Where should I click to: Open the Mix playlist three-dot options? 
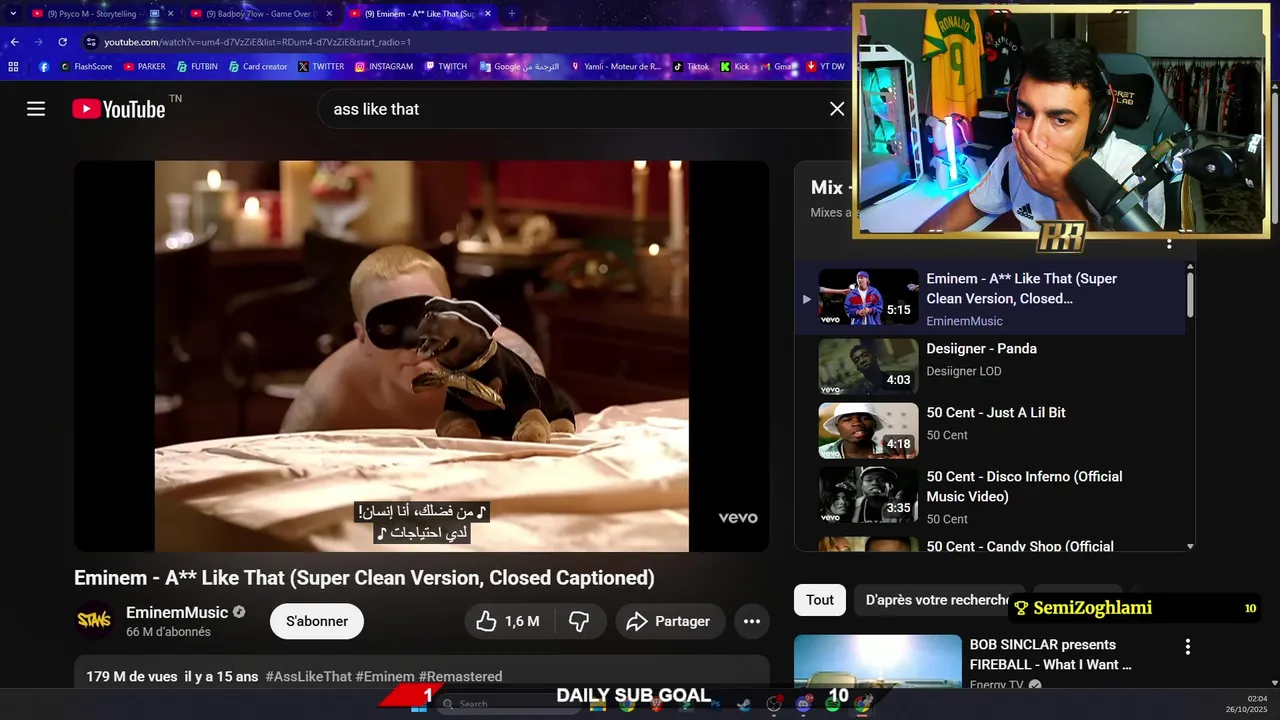[1169, 243]
